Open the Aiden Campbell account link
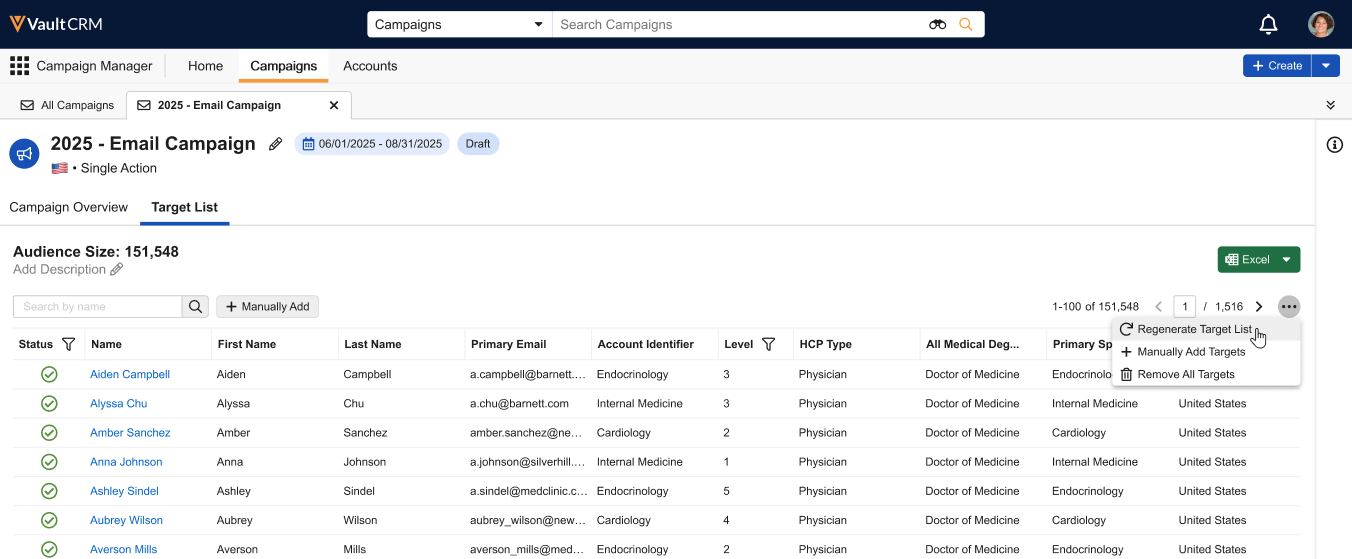Viewport: 1352px width, 559px height. [x=130, y=374]
